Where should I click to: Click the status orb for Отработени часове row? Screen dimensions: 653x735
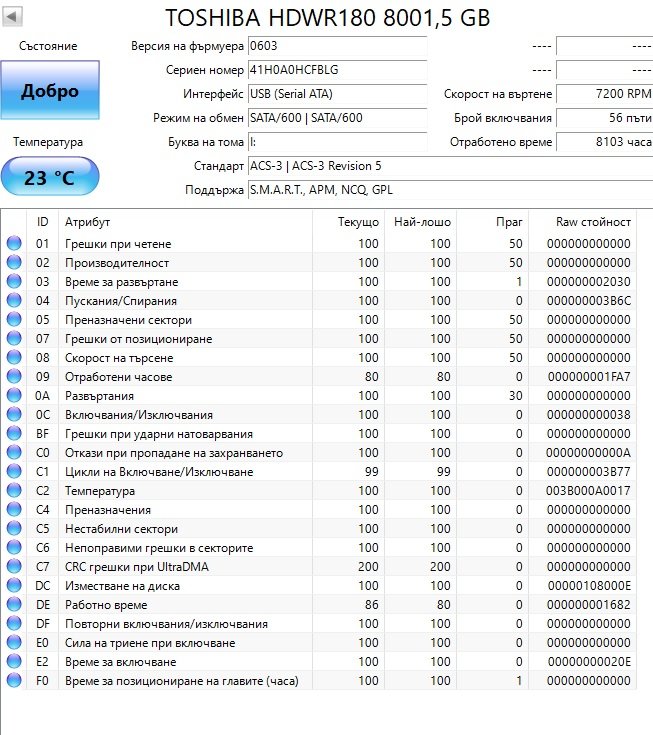tap(14, 377)
